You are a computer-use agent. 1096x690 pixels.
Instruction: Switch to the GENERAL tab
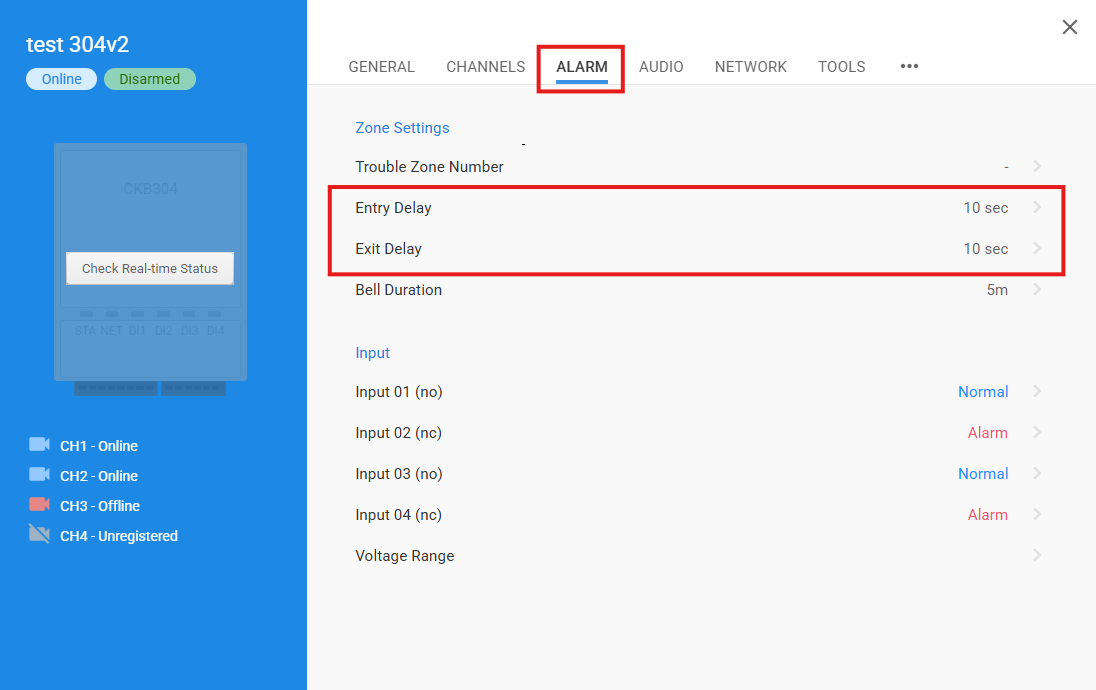tap(381, 67)
